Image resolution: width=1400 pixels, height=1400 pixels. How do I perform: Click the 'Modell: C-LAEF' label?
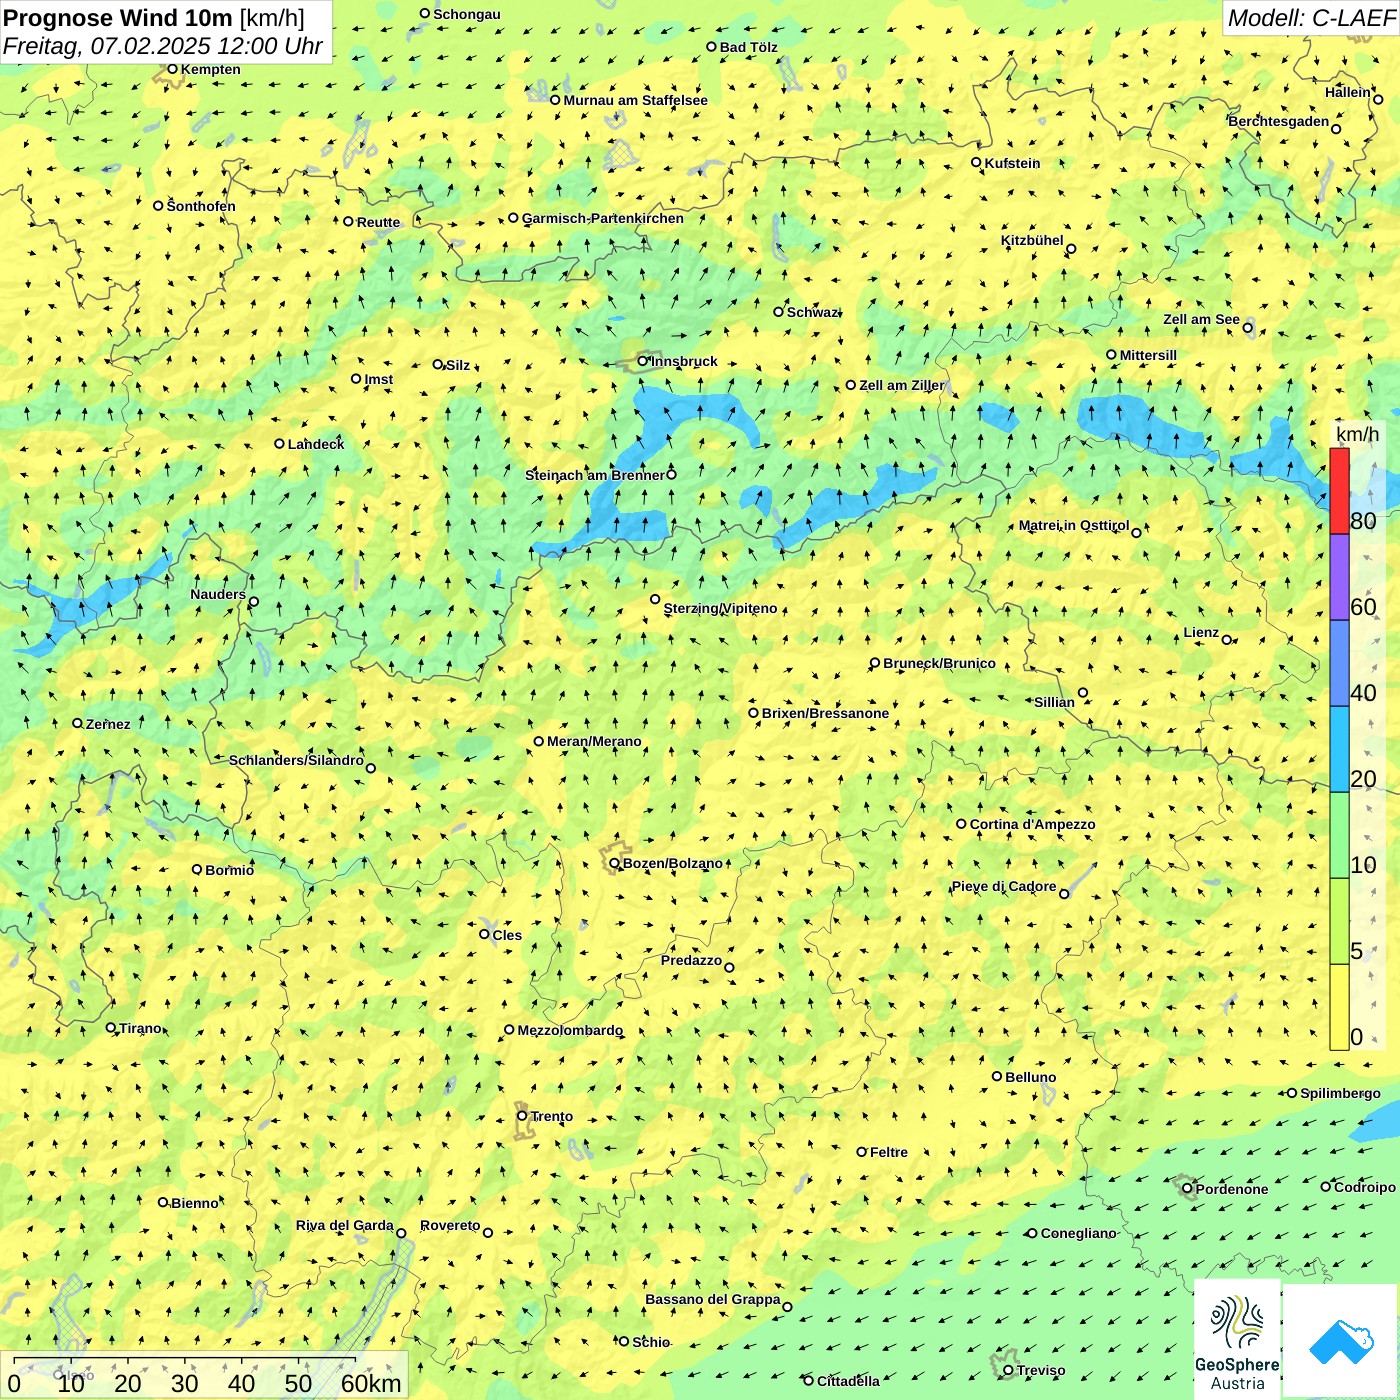tap(1311, 18)
